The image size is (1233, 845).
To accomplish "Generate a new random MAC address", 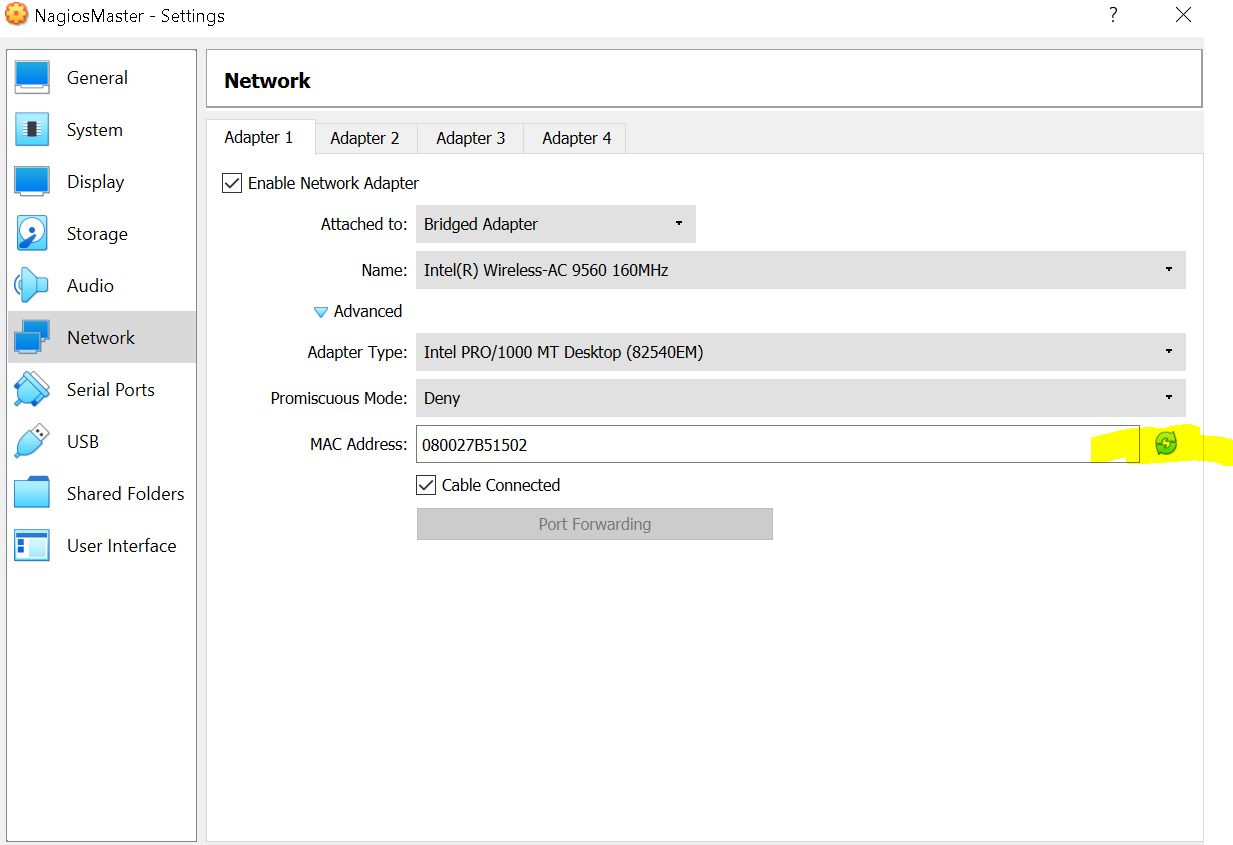I will [1166, 443].
